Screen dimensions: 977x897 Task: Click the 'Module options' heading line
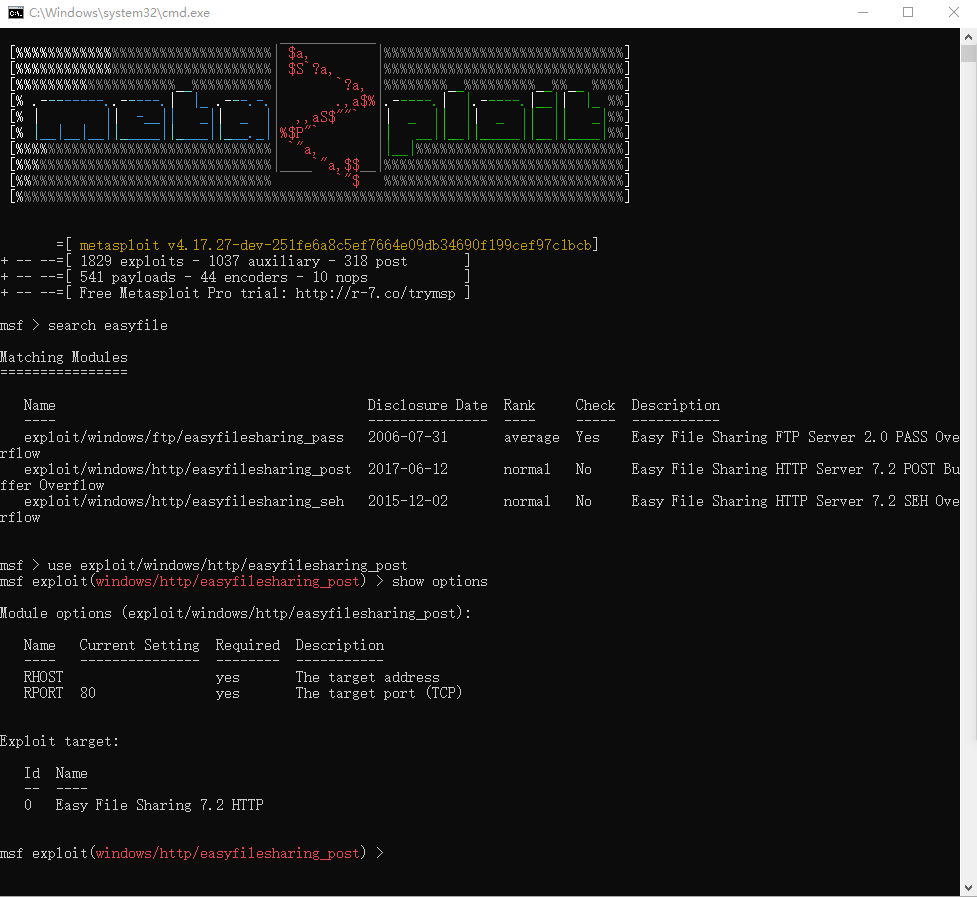[x=236, y=614]
